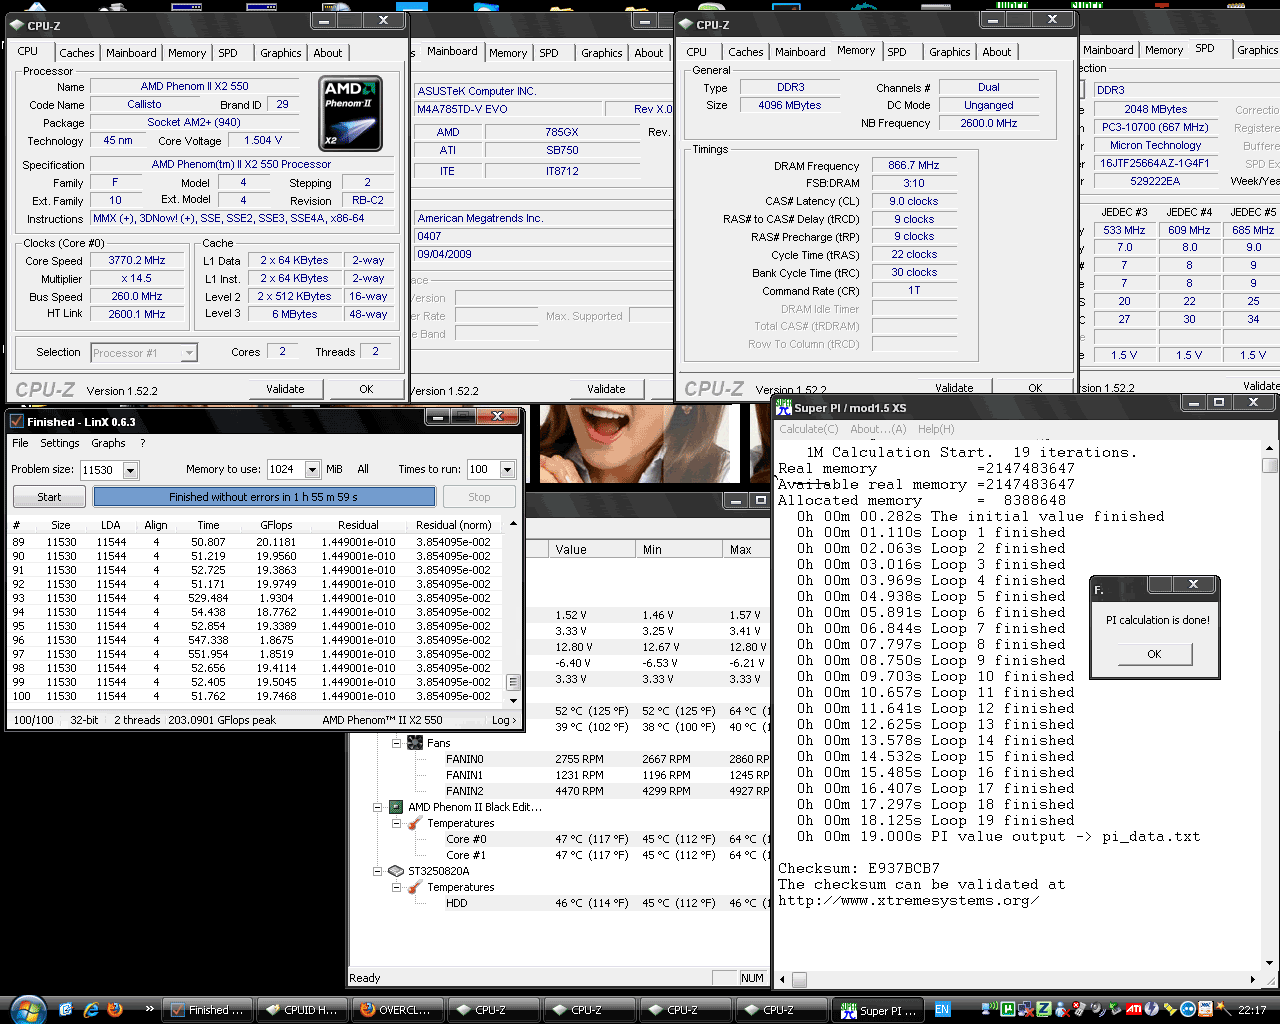The image size is (1280, 1024).
Task: Click thermometer icon under ST3250820A
Action: tap(415, 887)
